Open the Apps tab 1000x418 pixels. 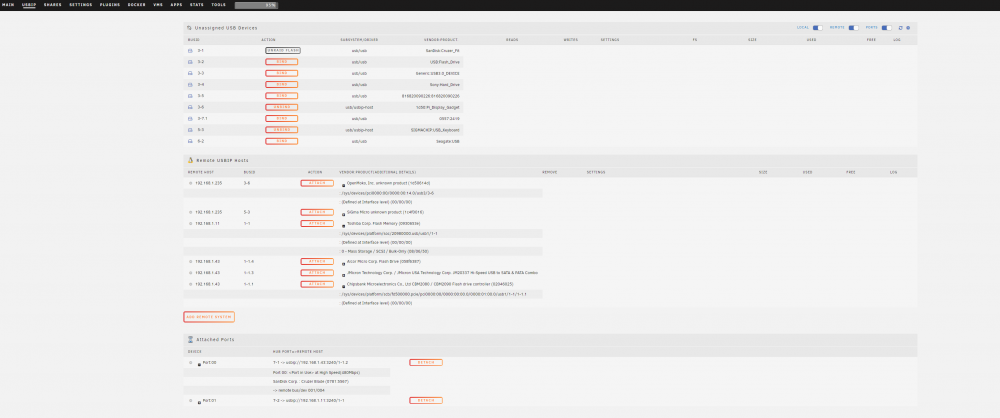[x=177, y=5]
